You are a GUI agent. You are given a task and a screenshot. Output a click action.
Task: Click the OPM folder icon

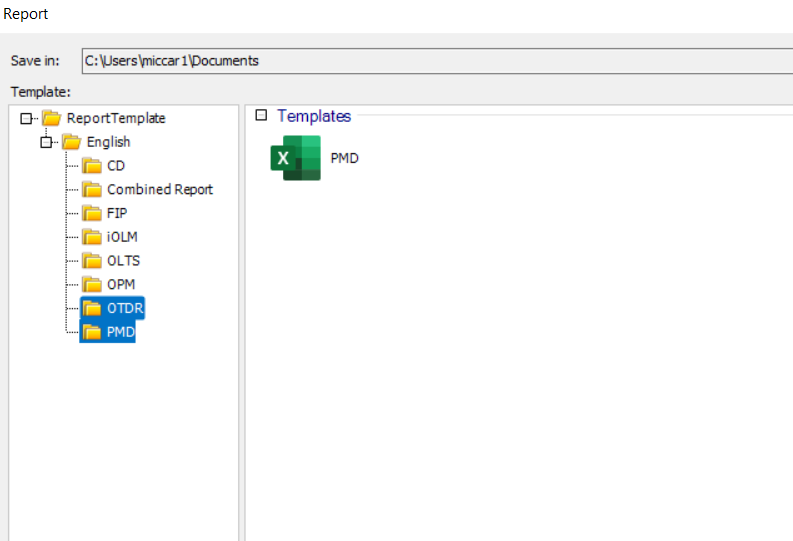(x=92, y=285)
